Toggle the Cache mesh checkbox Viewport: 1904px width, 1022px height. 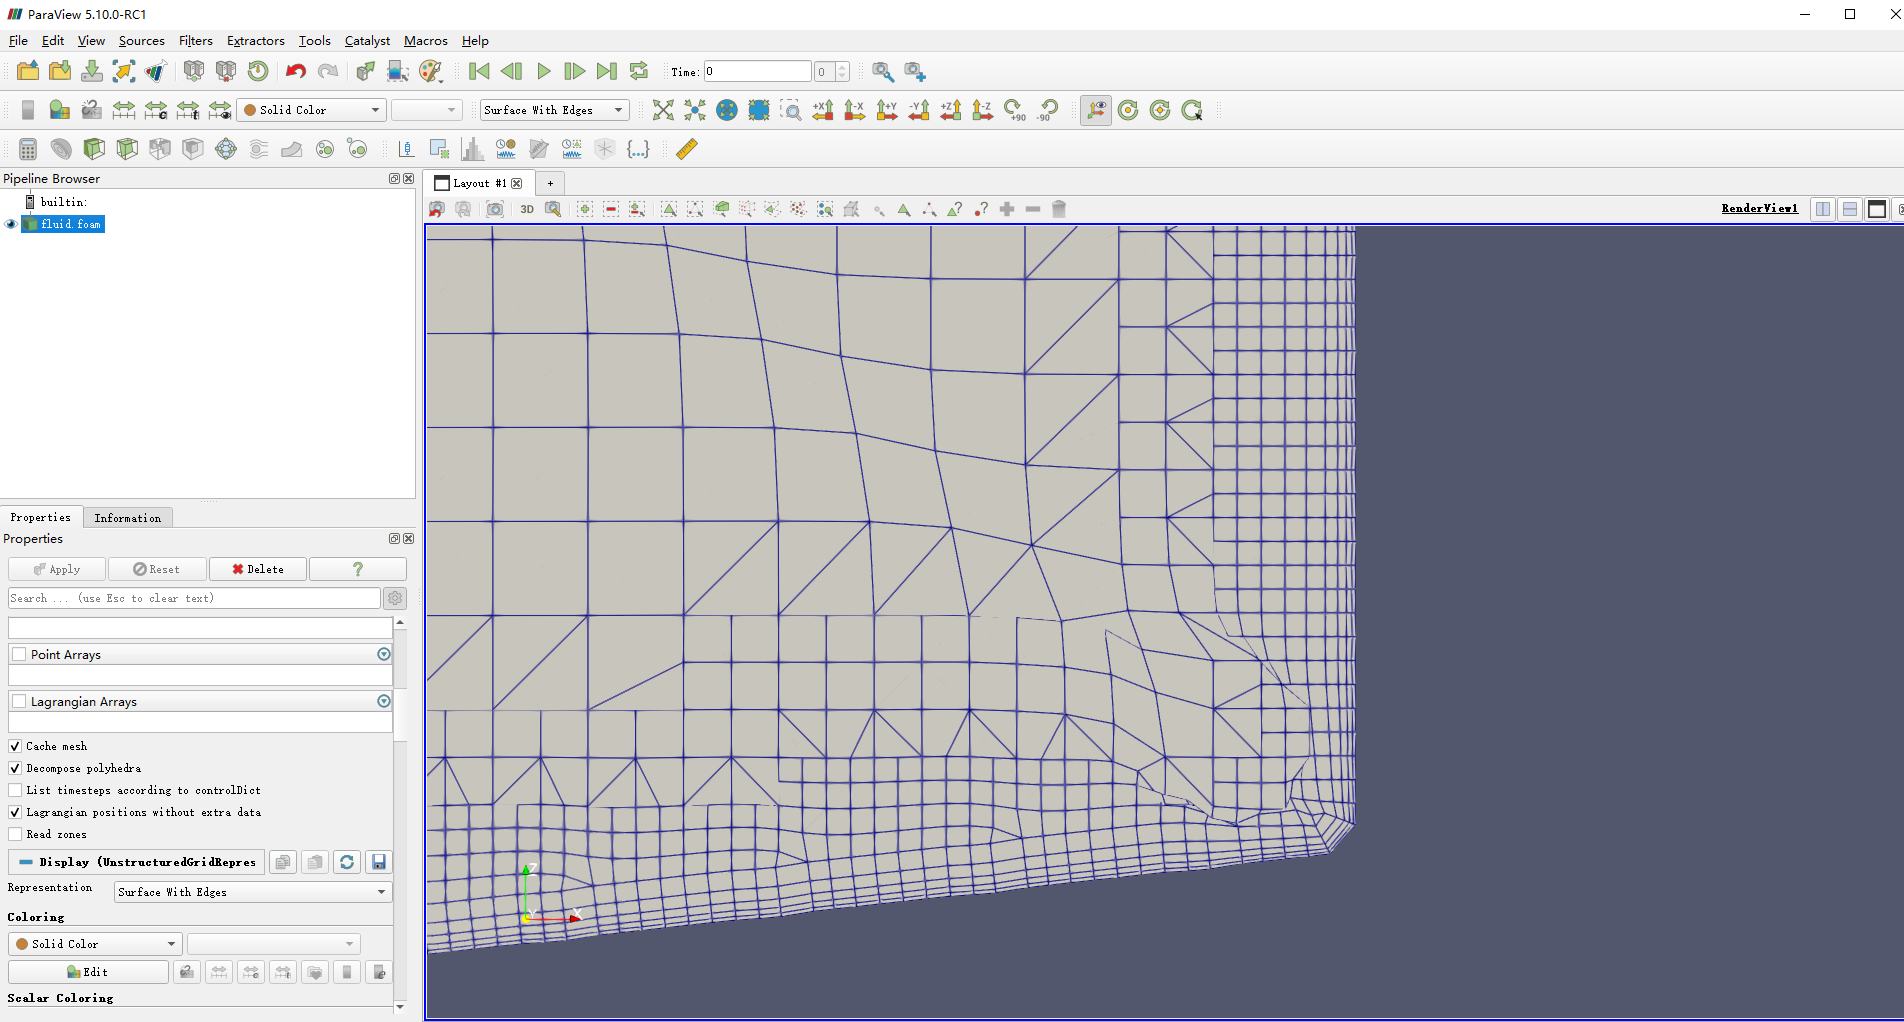click(15, 746)
